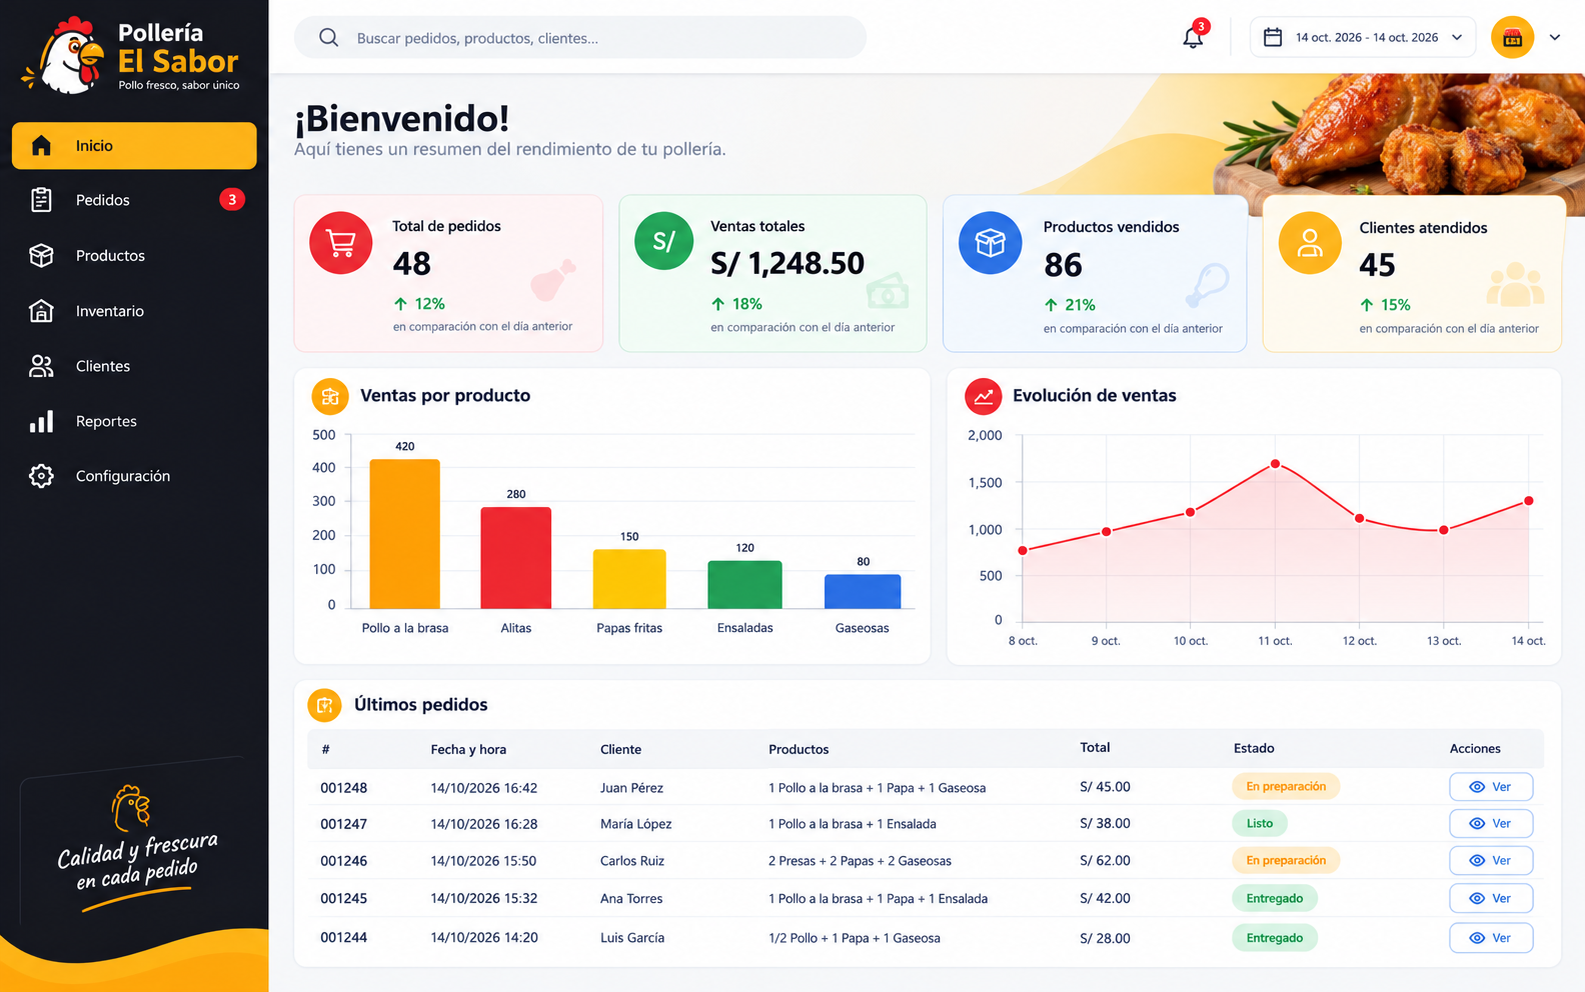1585x992 pixels.
Task: Open the Clientes sidebar section
Action: click(x=134, y=366)
